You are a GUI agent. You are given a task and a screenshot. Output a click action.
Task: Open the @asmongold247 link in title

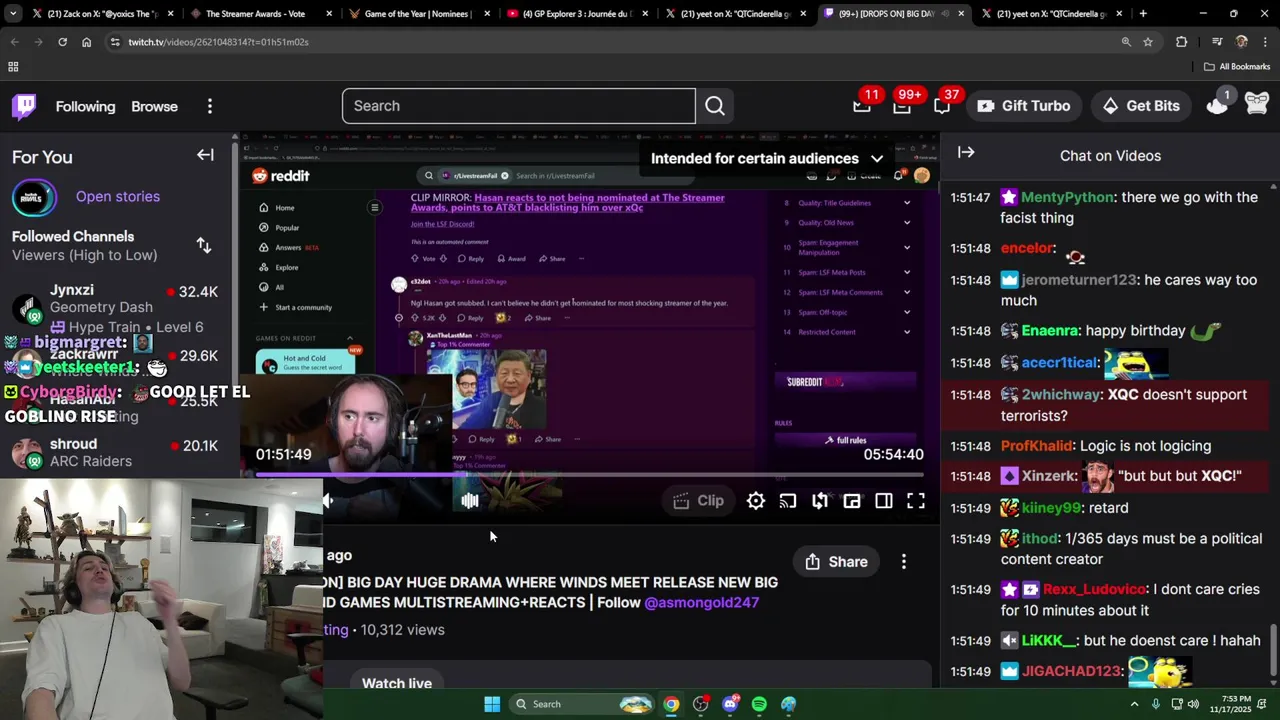coord(701,602)
